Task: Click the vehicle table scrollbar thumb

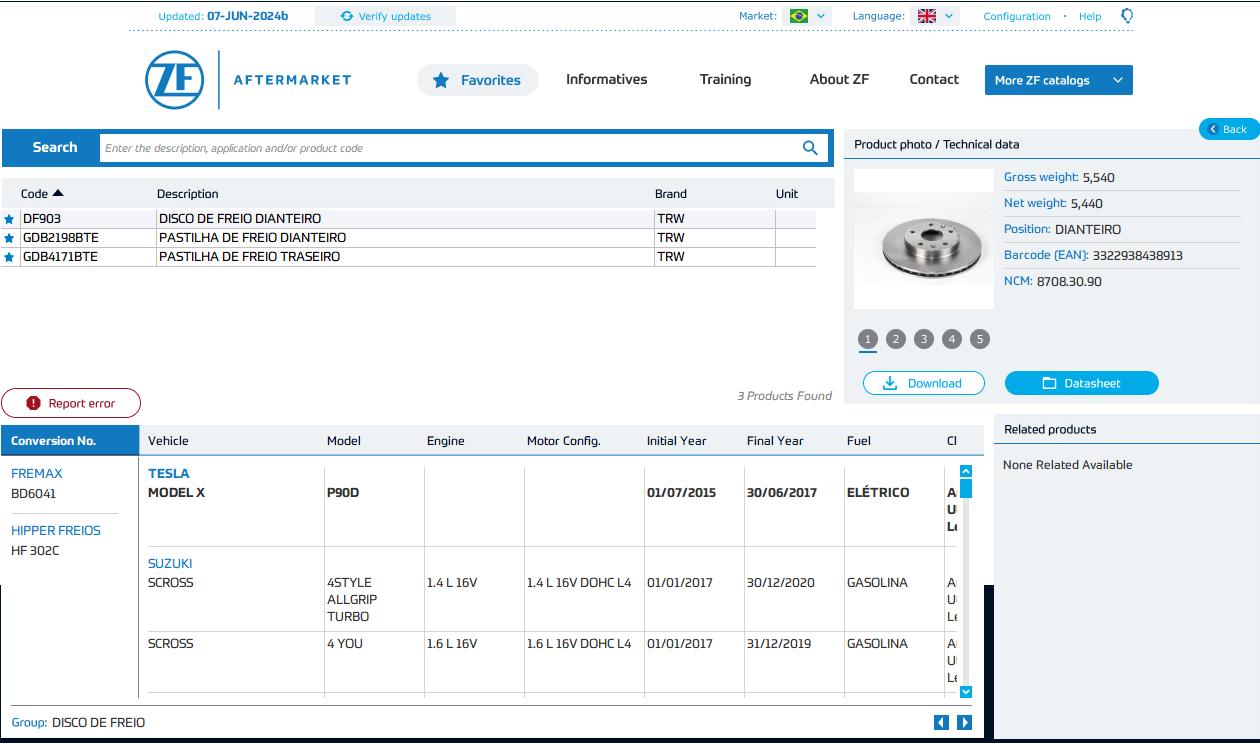Action: [x=965, y=488]
